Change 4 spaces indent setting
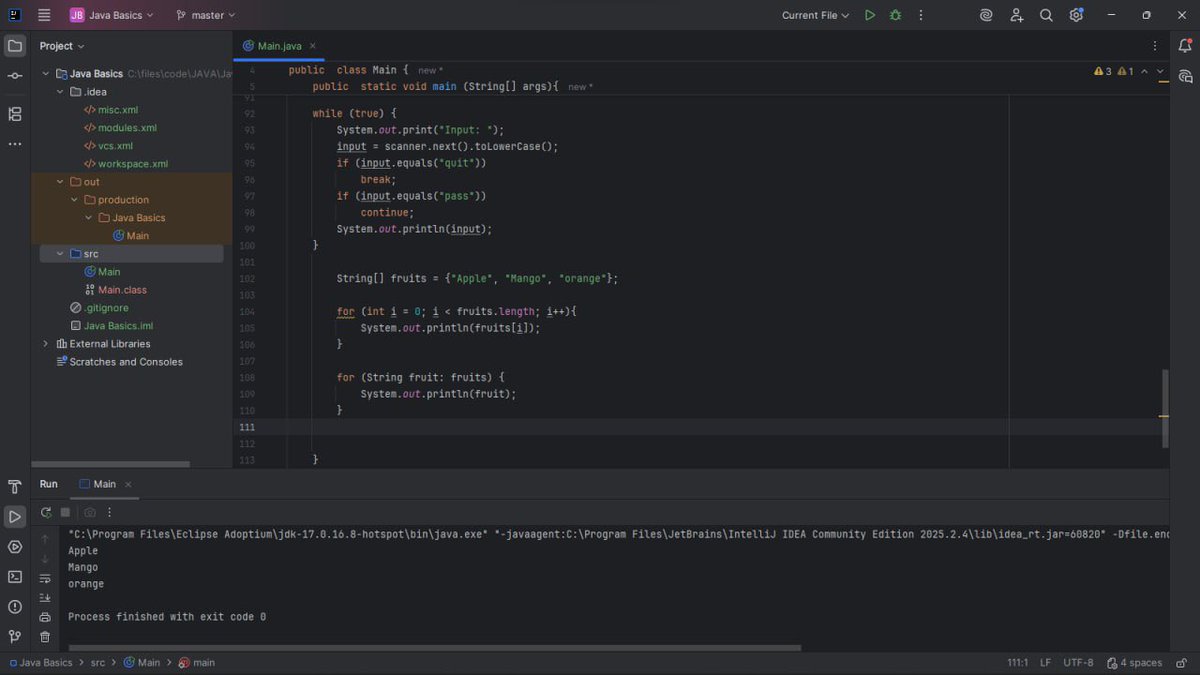 click(1134, 663)
